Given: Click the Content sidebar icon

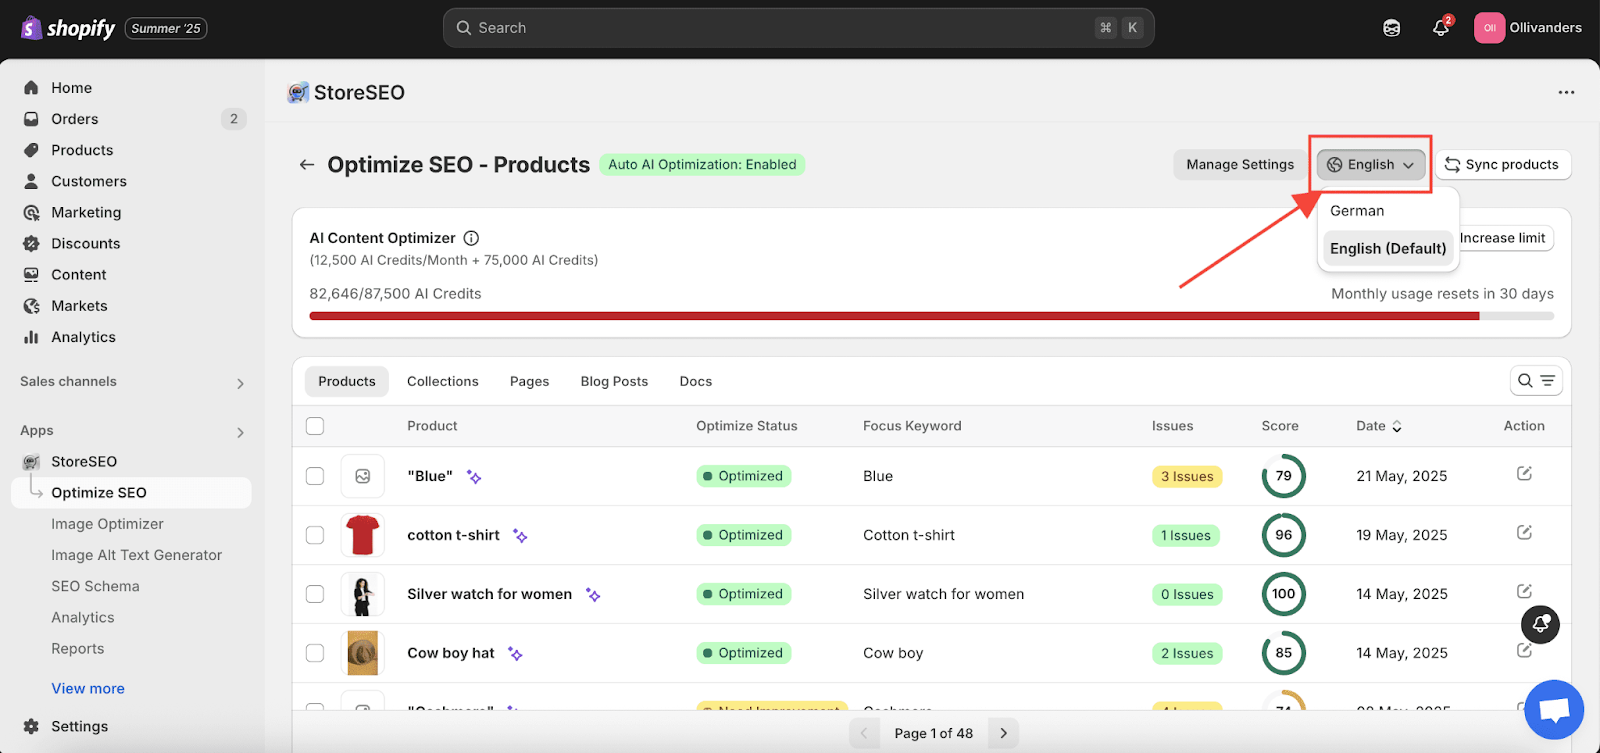Looking at the screenshot, I should [31, 274].
